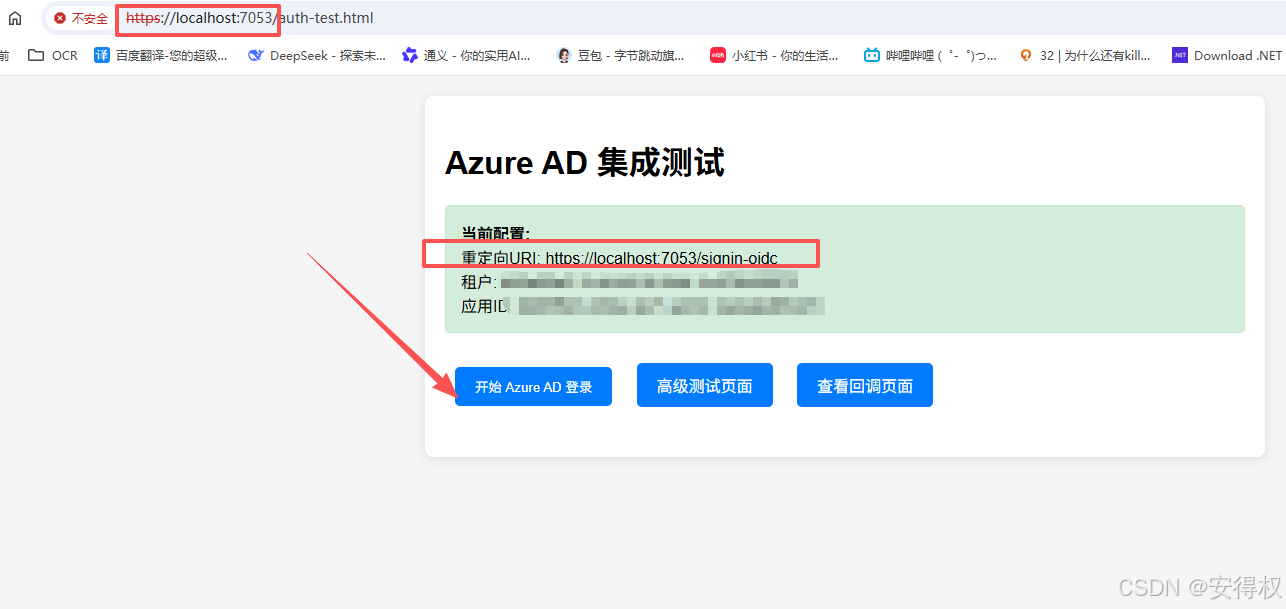Open the DeepSeek bookmark

[316, 56]
